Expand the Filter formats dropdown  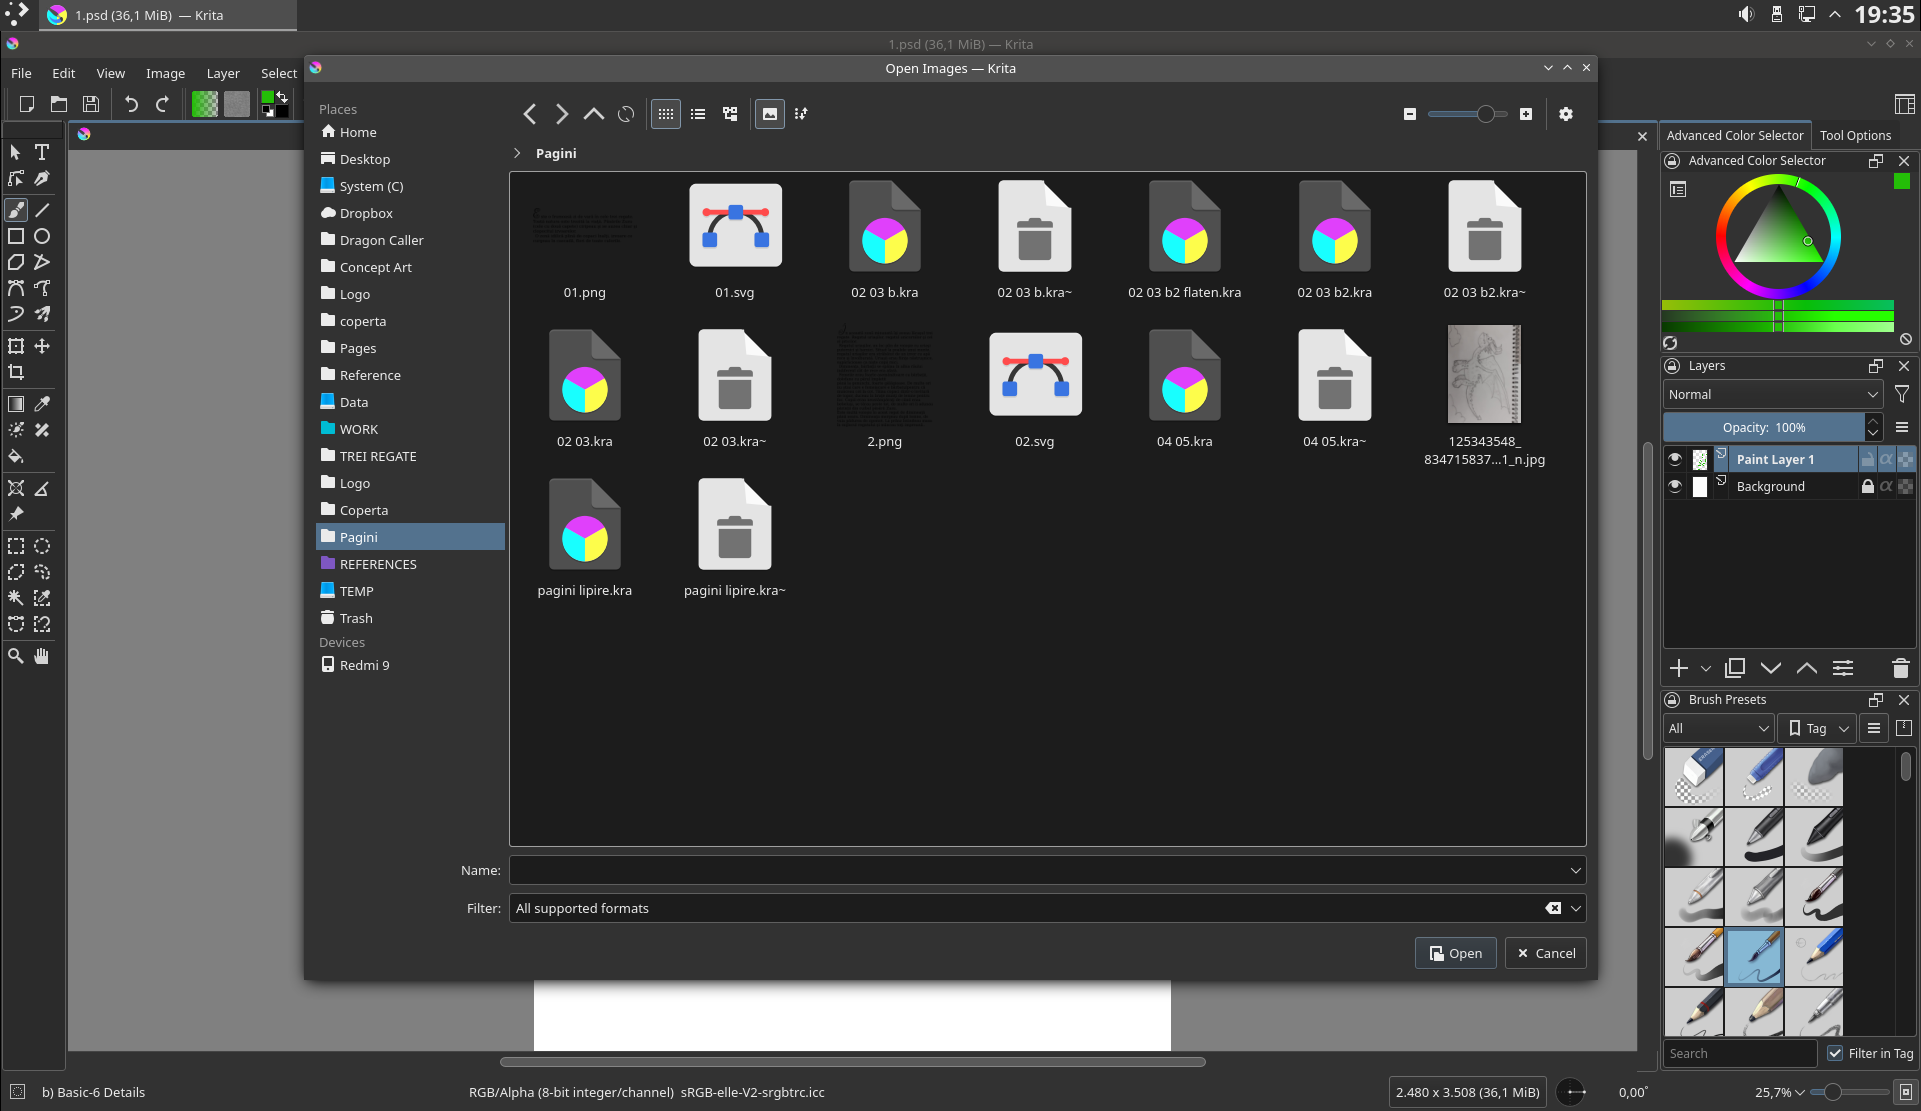(x=1576, y=908)
